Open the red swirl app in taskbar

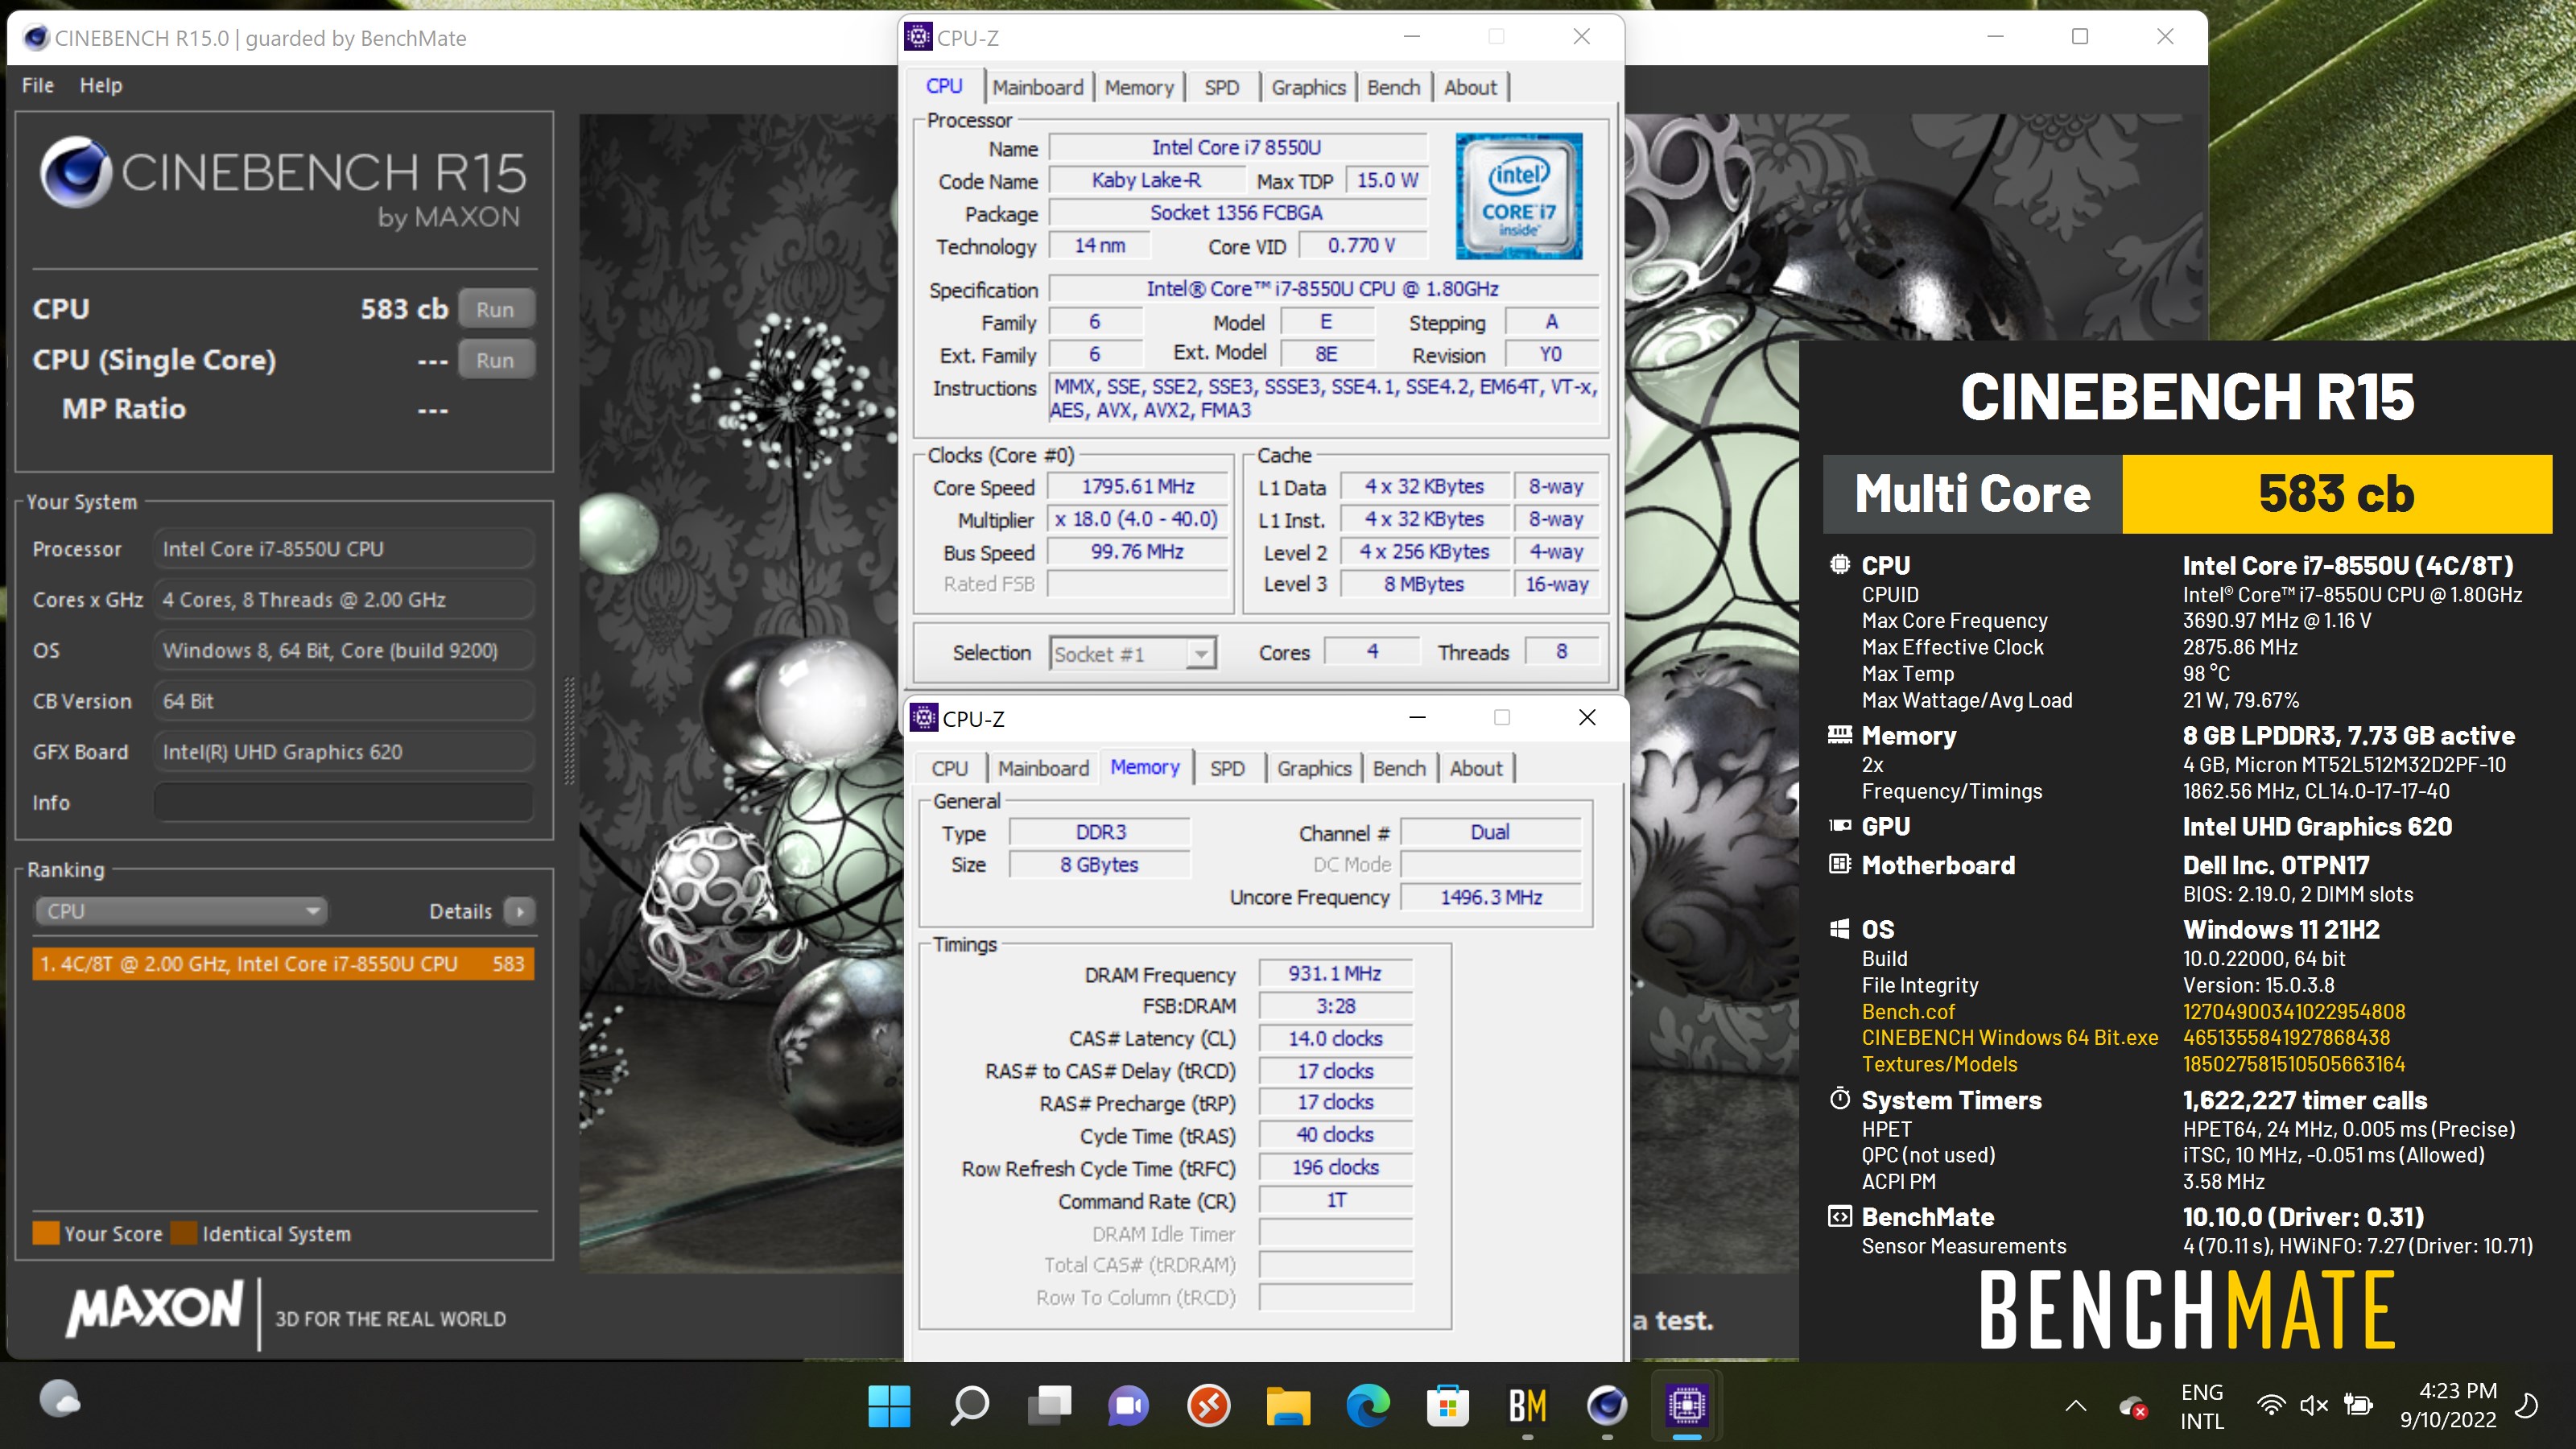click(1208, 1406)
